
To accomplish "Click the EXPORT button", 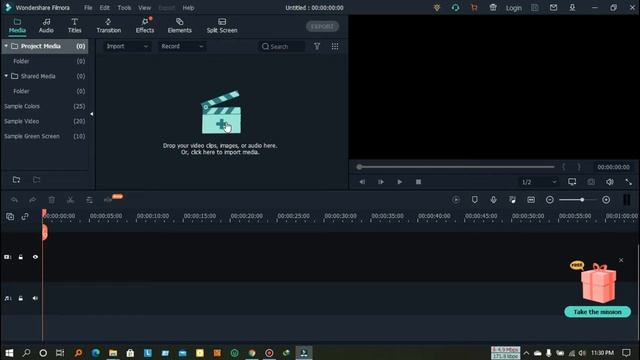I will 322,27.
